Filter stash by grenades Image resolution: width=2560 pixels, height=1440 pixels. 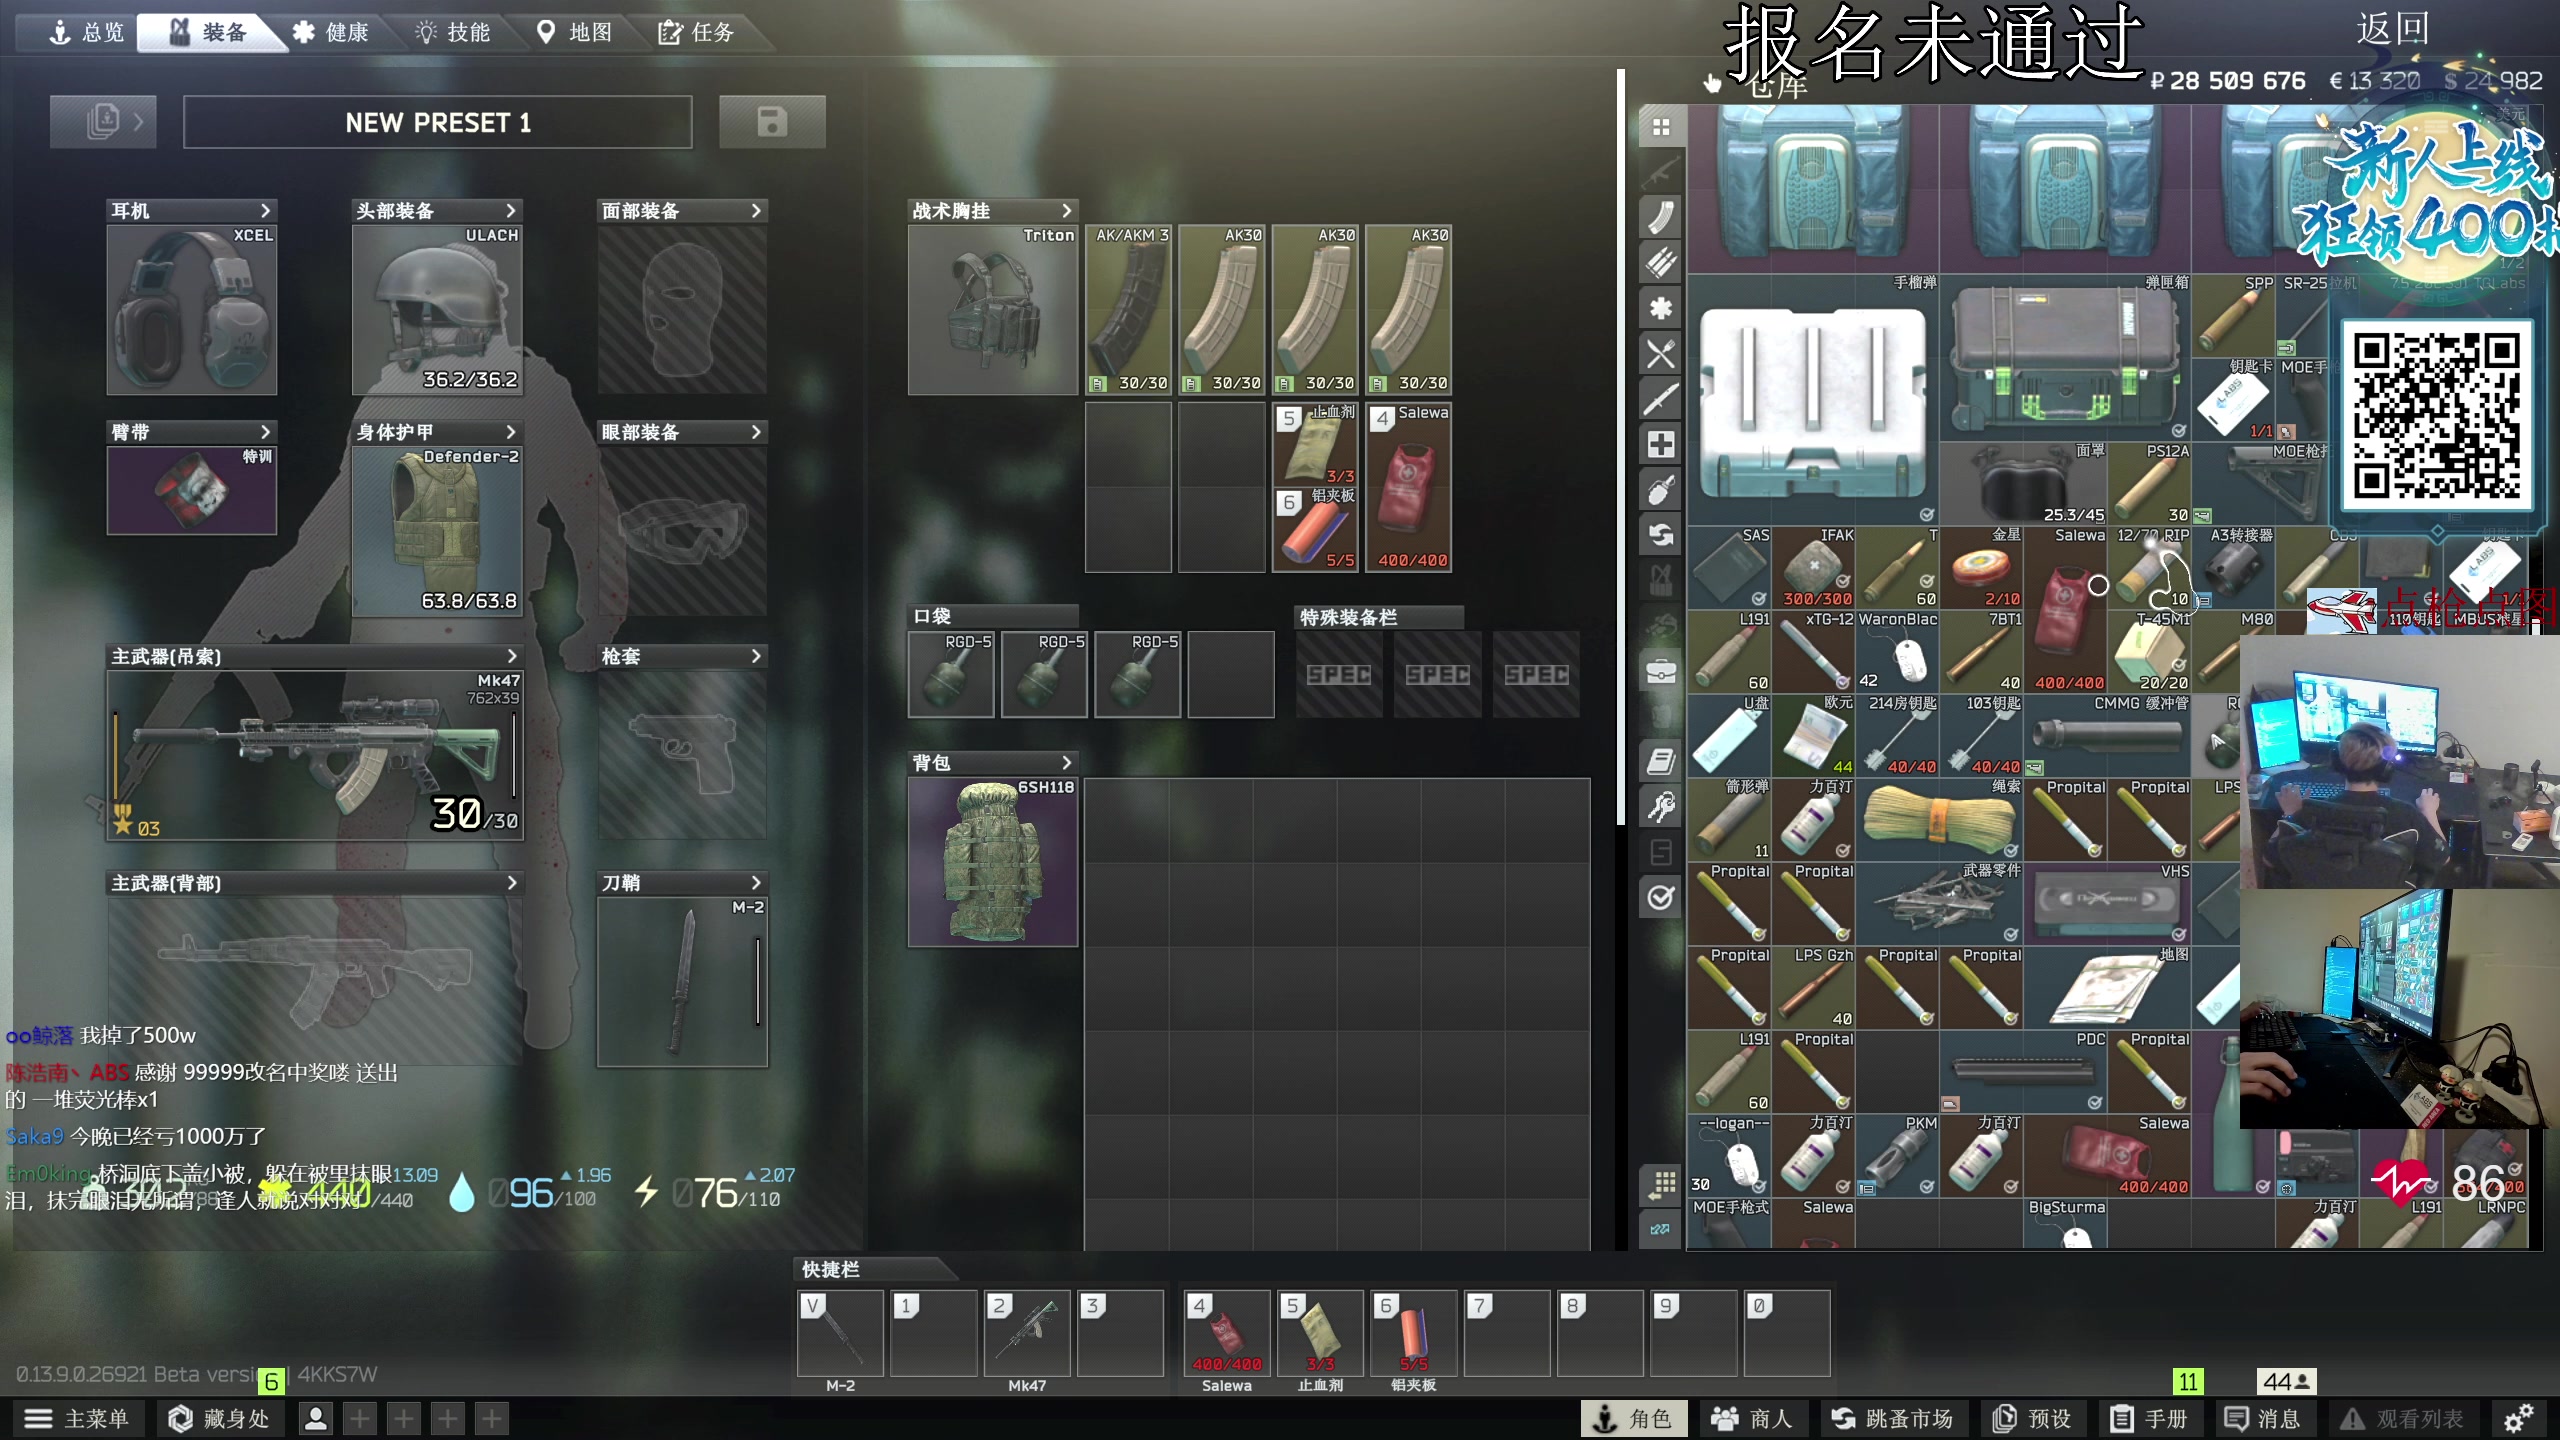[1661, 490]
